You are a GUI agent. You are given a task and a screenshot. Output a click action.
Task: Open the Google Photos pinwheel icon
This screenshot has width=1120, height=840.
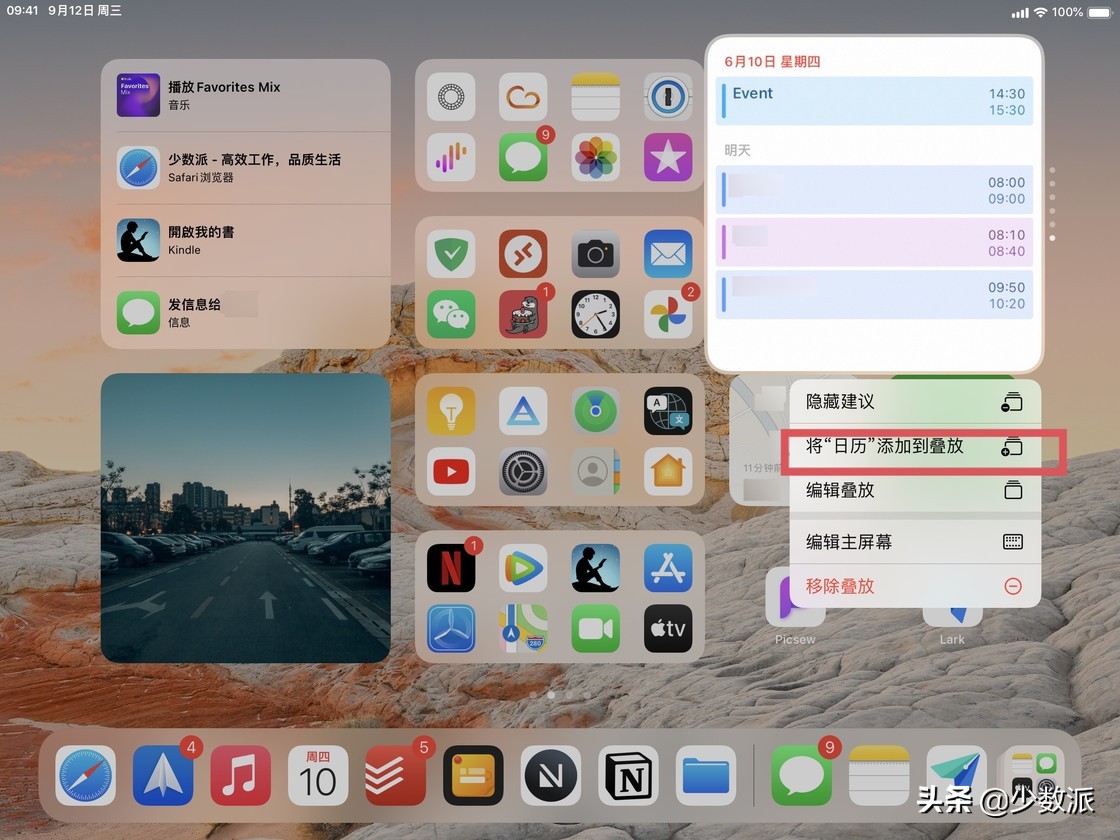pos(668,314)
